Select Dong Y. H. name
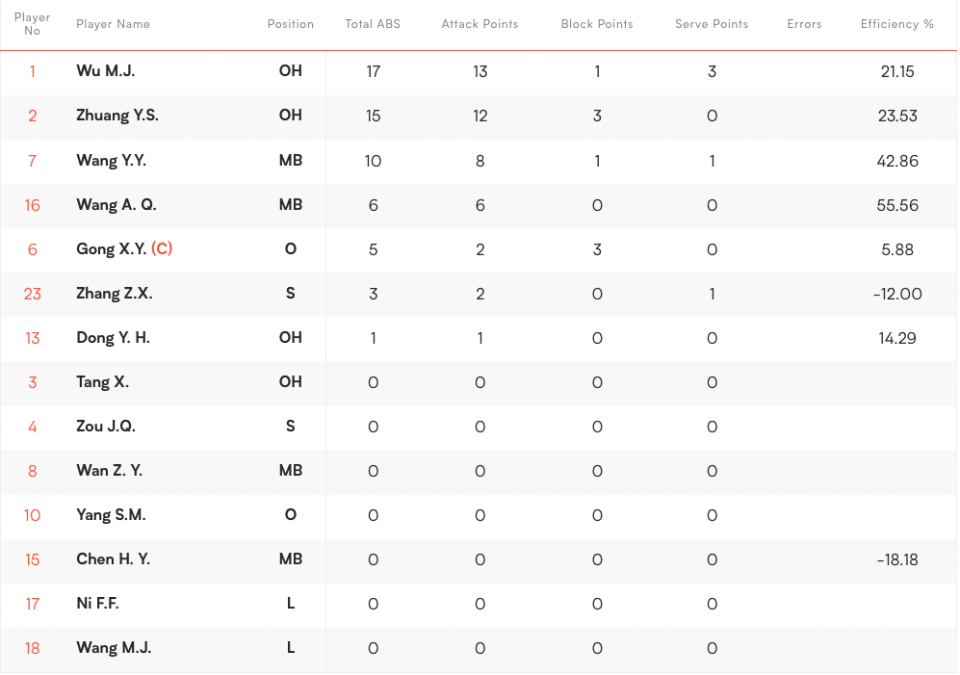The image size is (960, 675). (x=112, y=338)
